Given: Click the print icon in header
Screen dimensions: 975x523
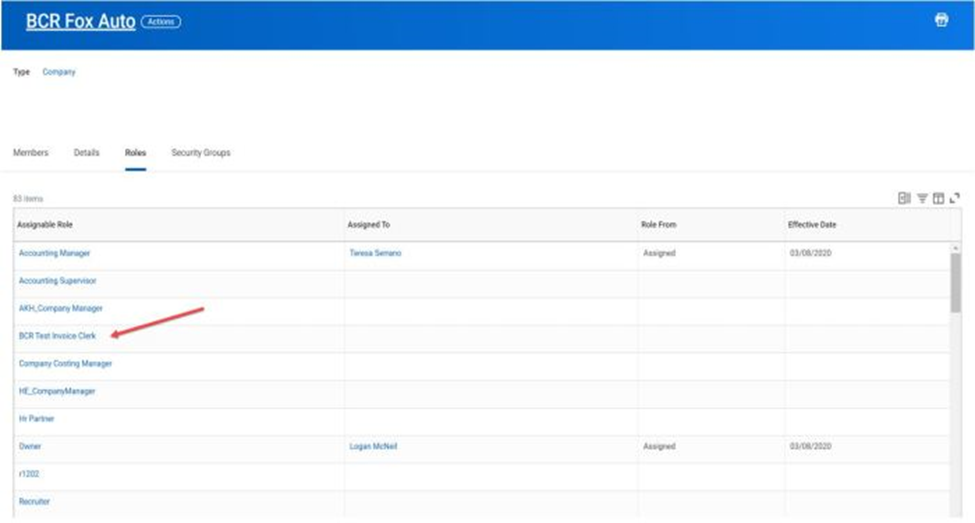Looking at the screenshot, I should coord(941,20).
